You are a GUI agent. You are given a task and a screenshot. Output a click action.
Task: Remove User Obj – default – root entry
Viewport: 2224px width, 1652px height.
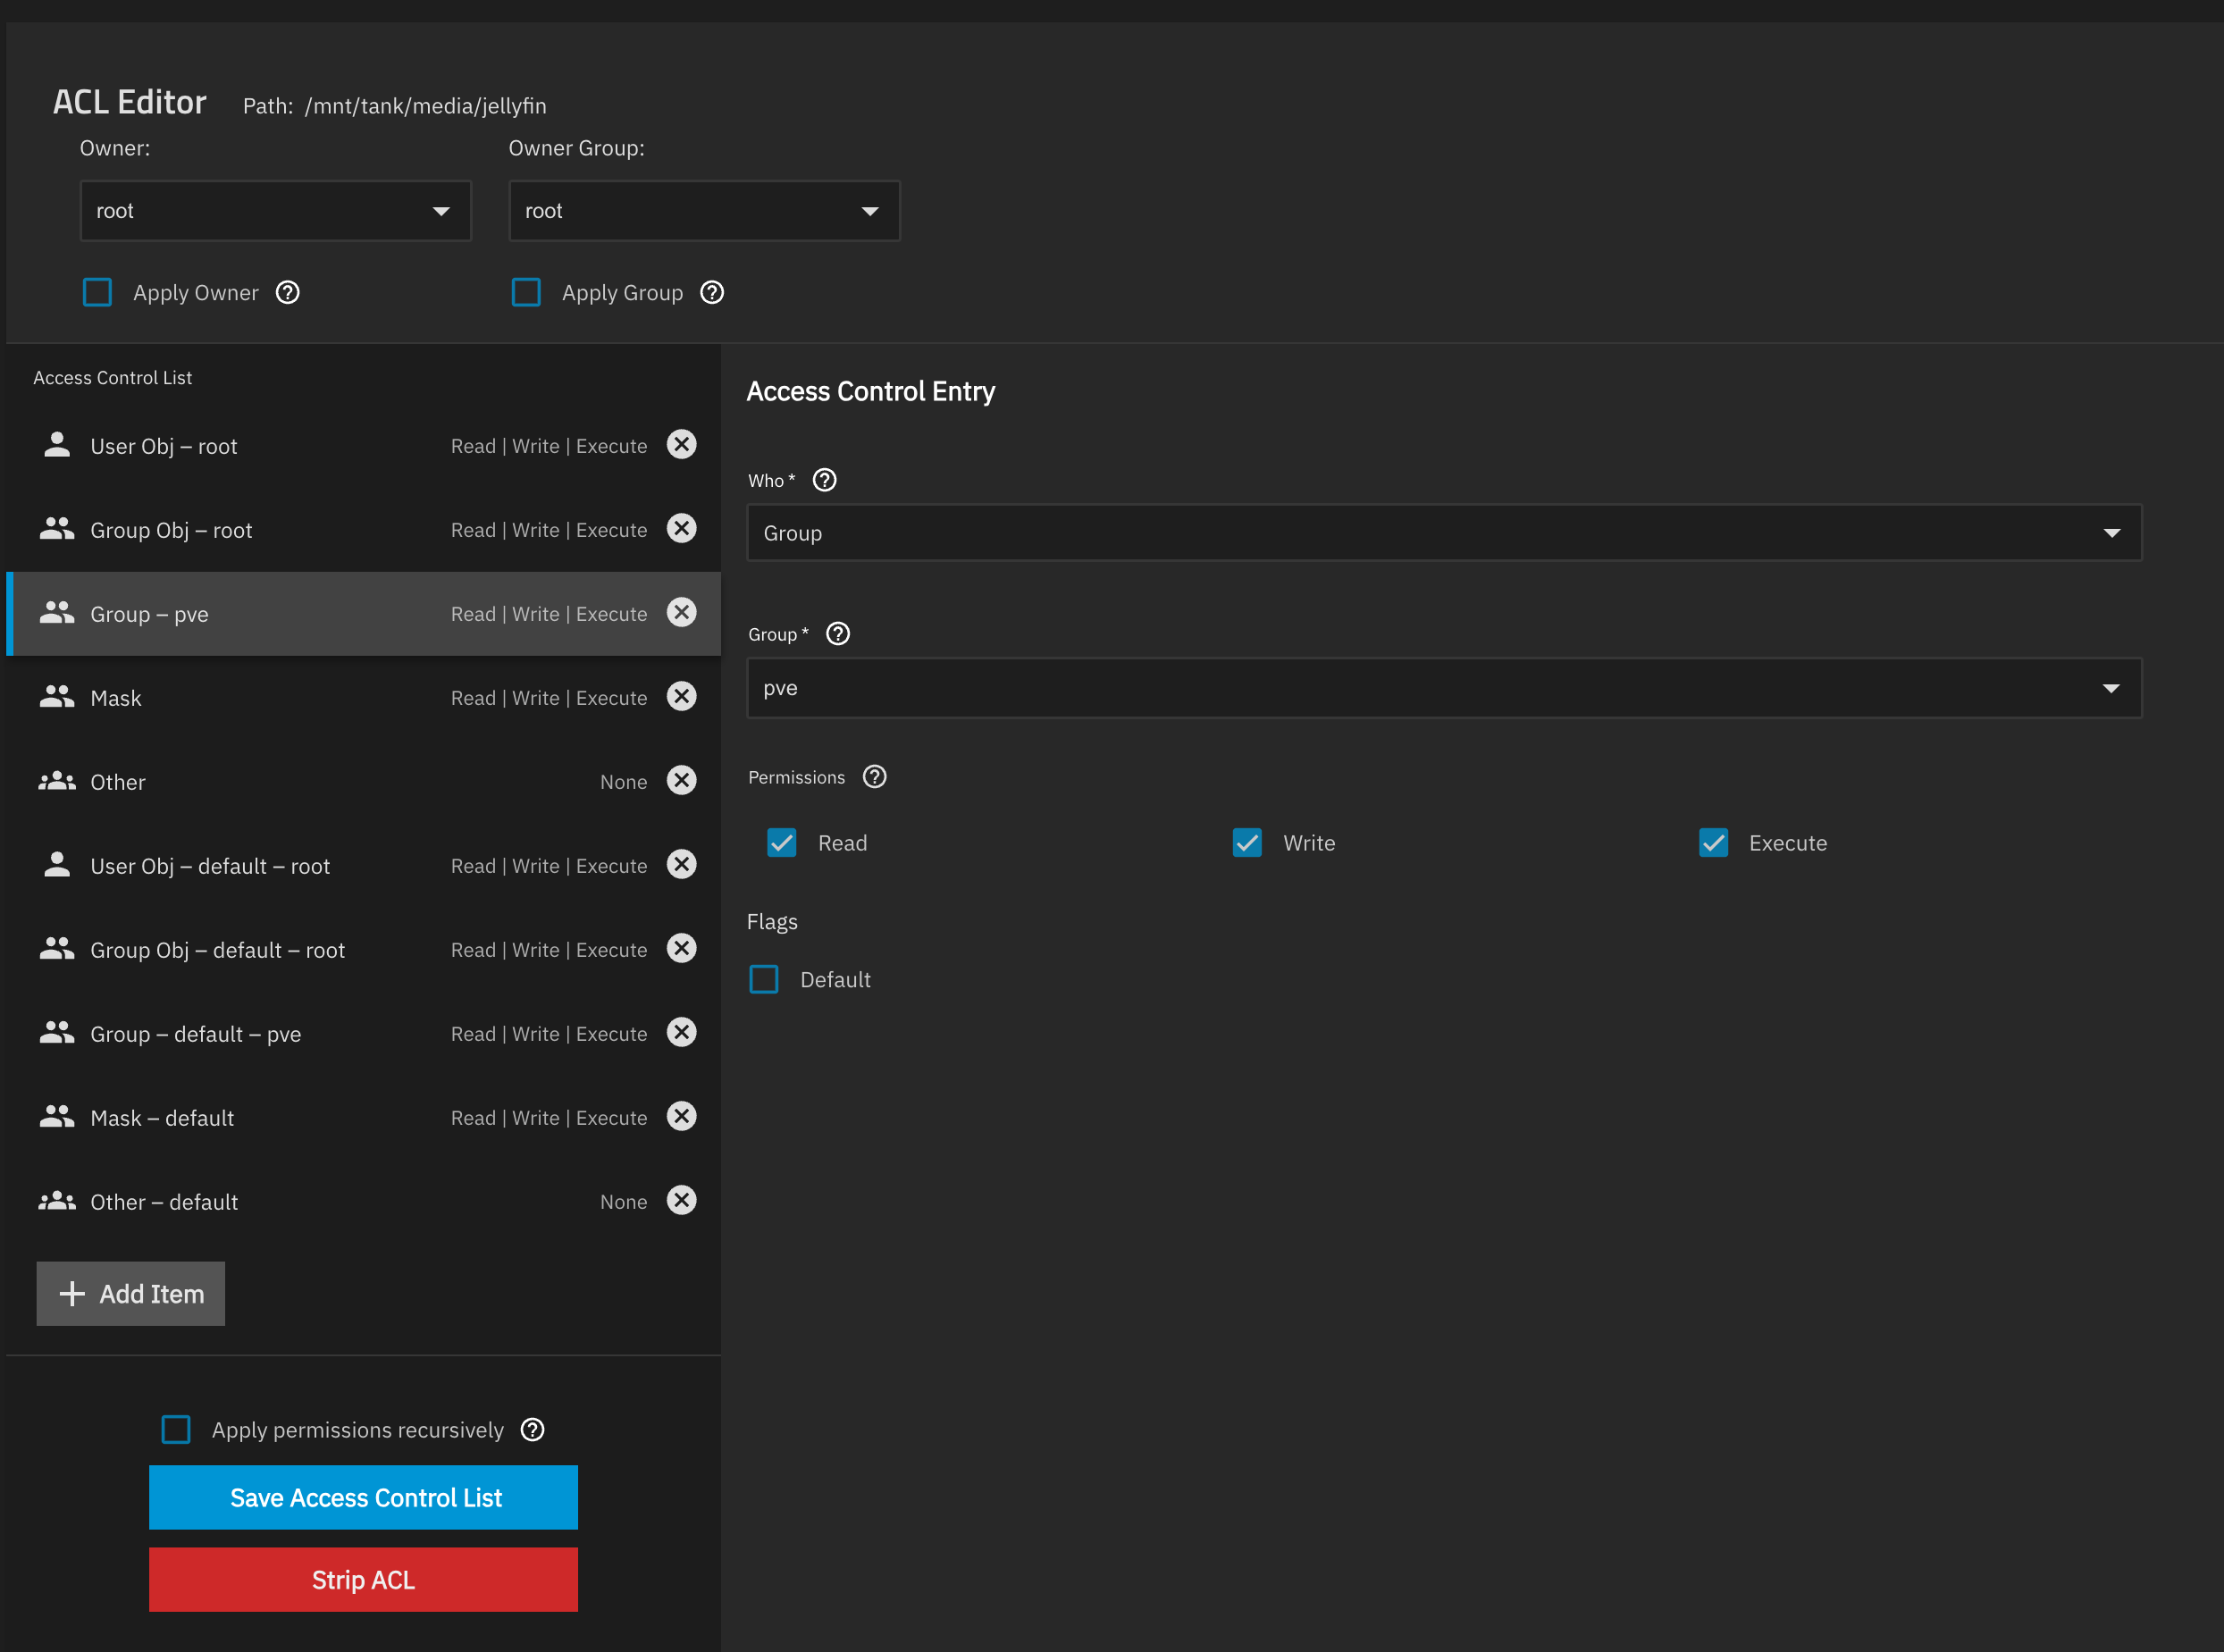point(681,864)
